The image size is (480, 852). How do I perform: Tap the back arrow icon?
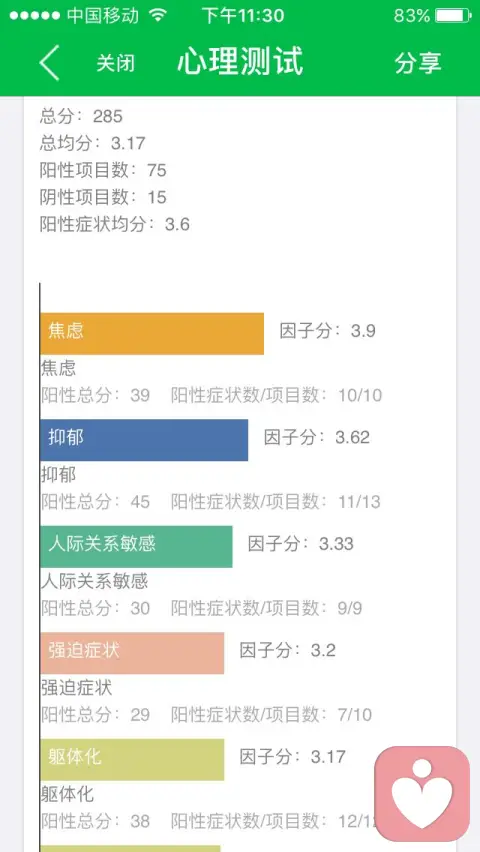click(x=49, y=63)
